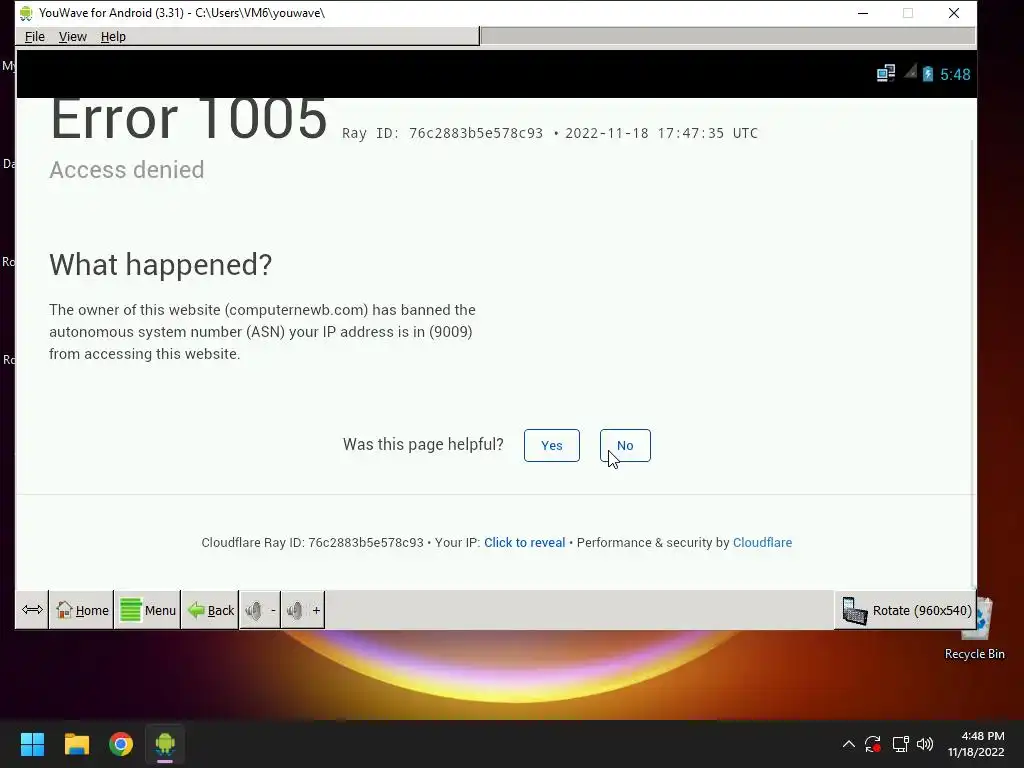Click to reveal your IP address

(x=524, y=543)
